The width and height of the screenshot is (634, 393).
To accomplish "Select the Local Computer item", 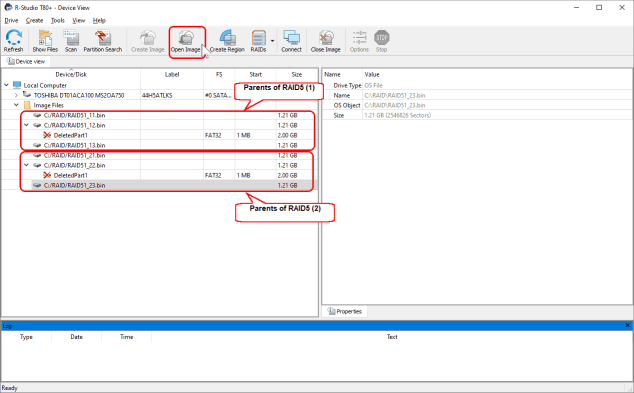I will point(45,85).
